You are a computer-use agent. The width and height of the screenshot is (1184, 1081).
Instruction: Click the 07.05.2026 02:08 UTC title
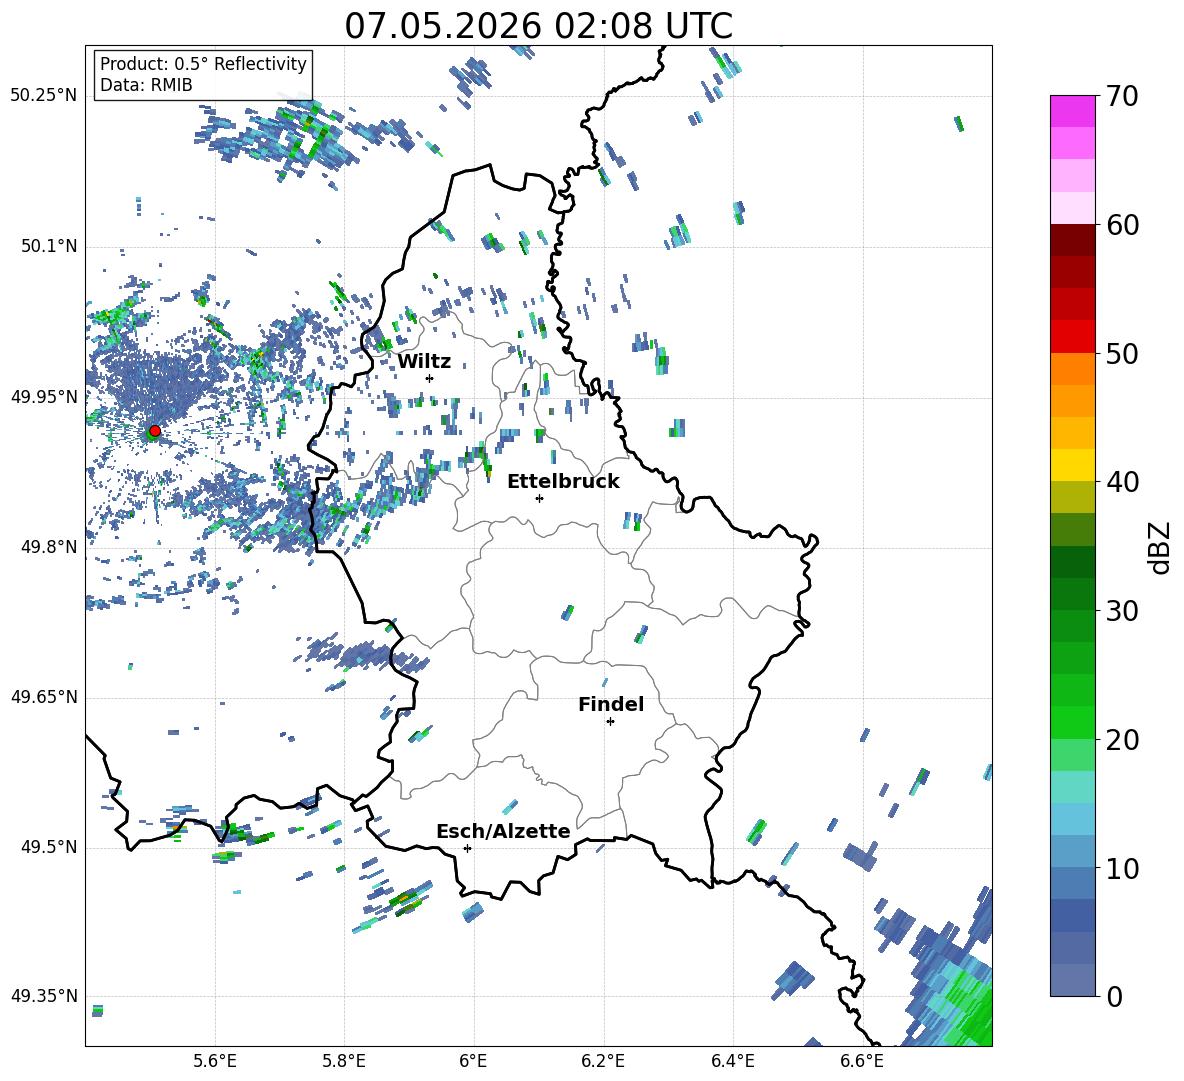(538, 26)
